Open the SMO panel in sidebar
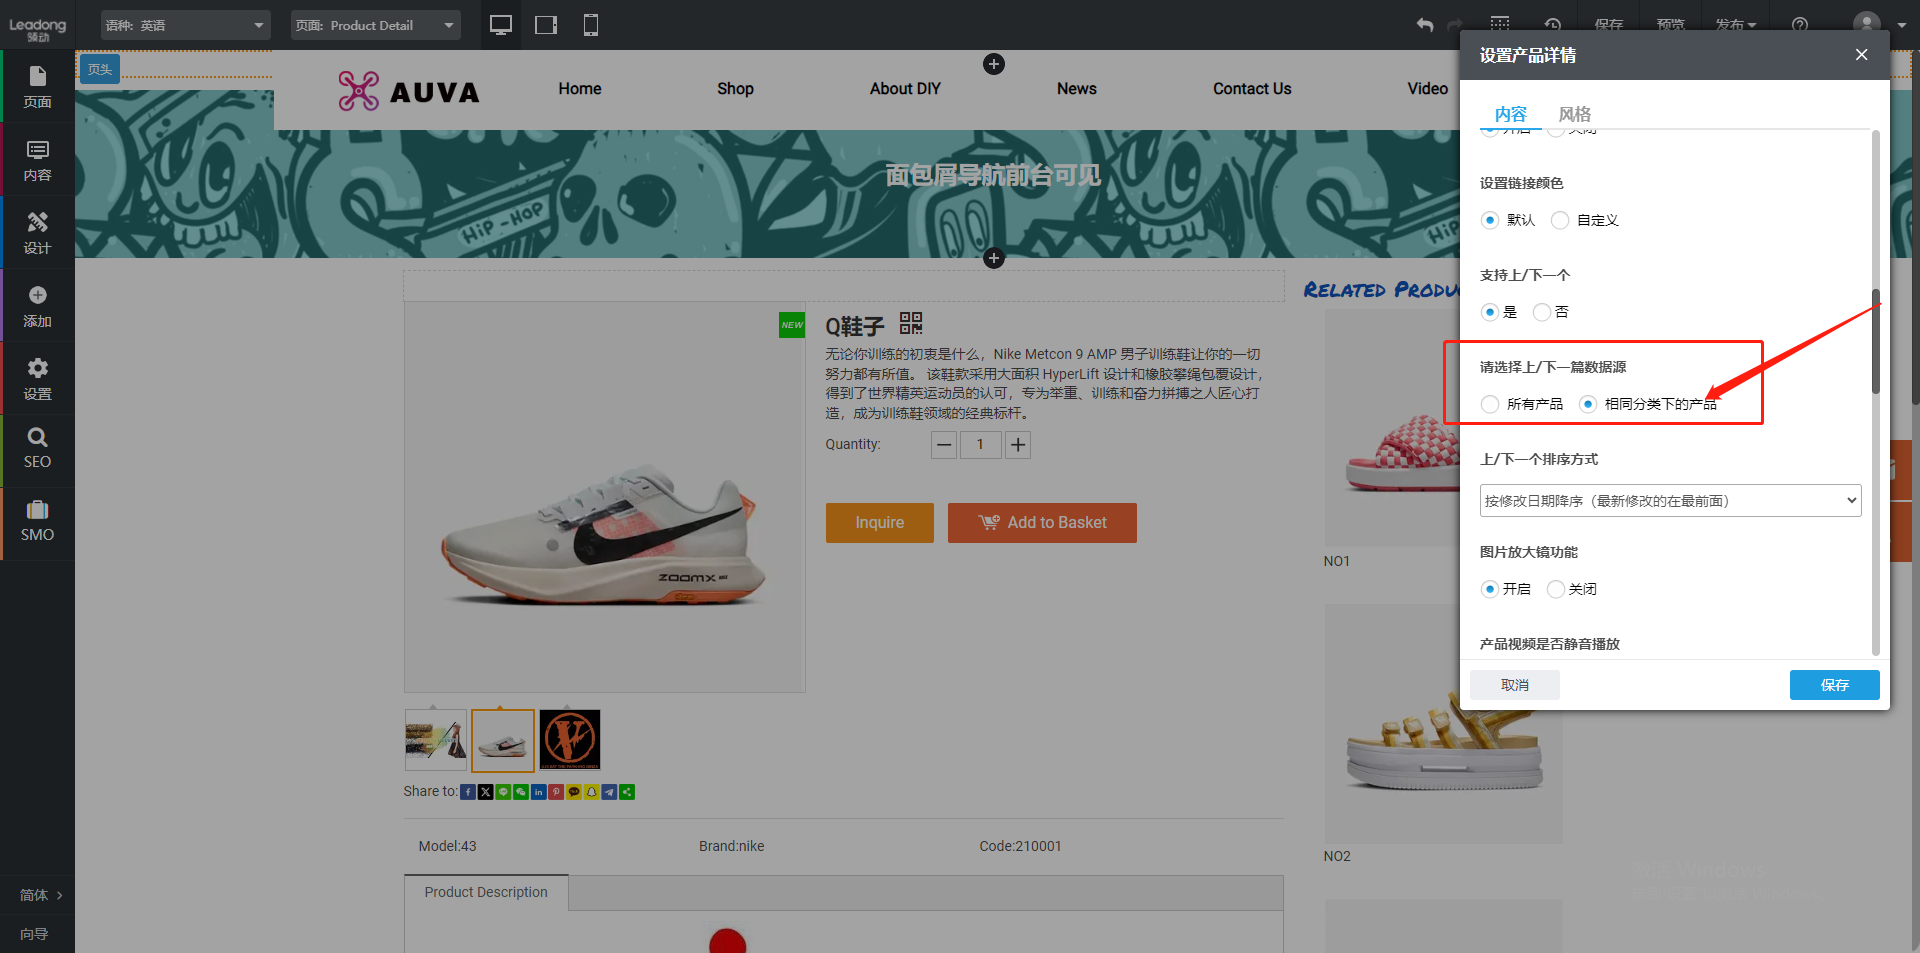 click(37, 521)
